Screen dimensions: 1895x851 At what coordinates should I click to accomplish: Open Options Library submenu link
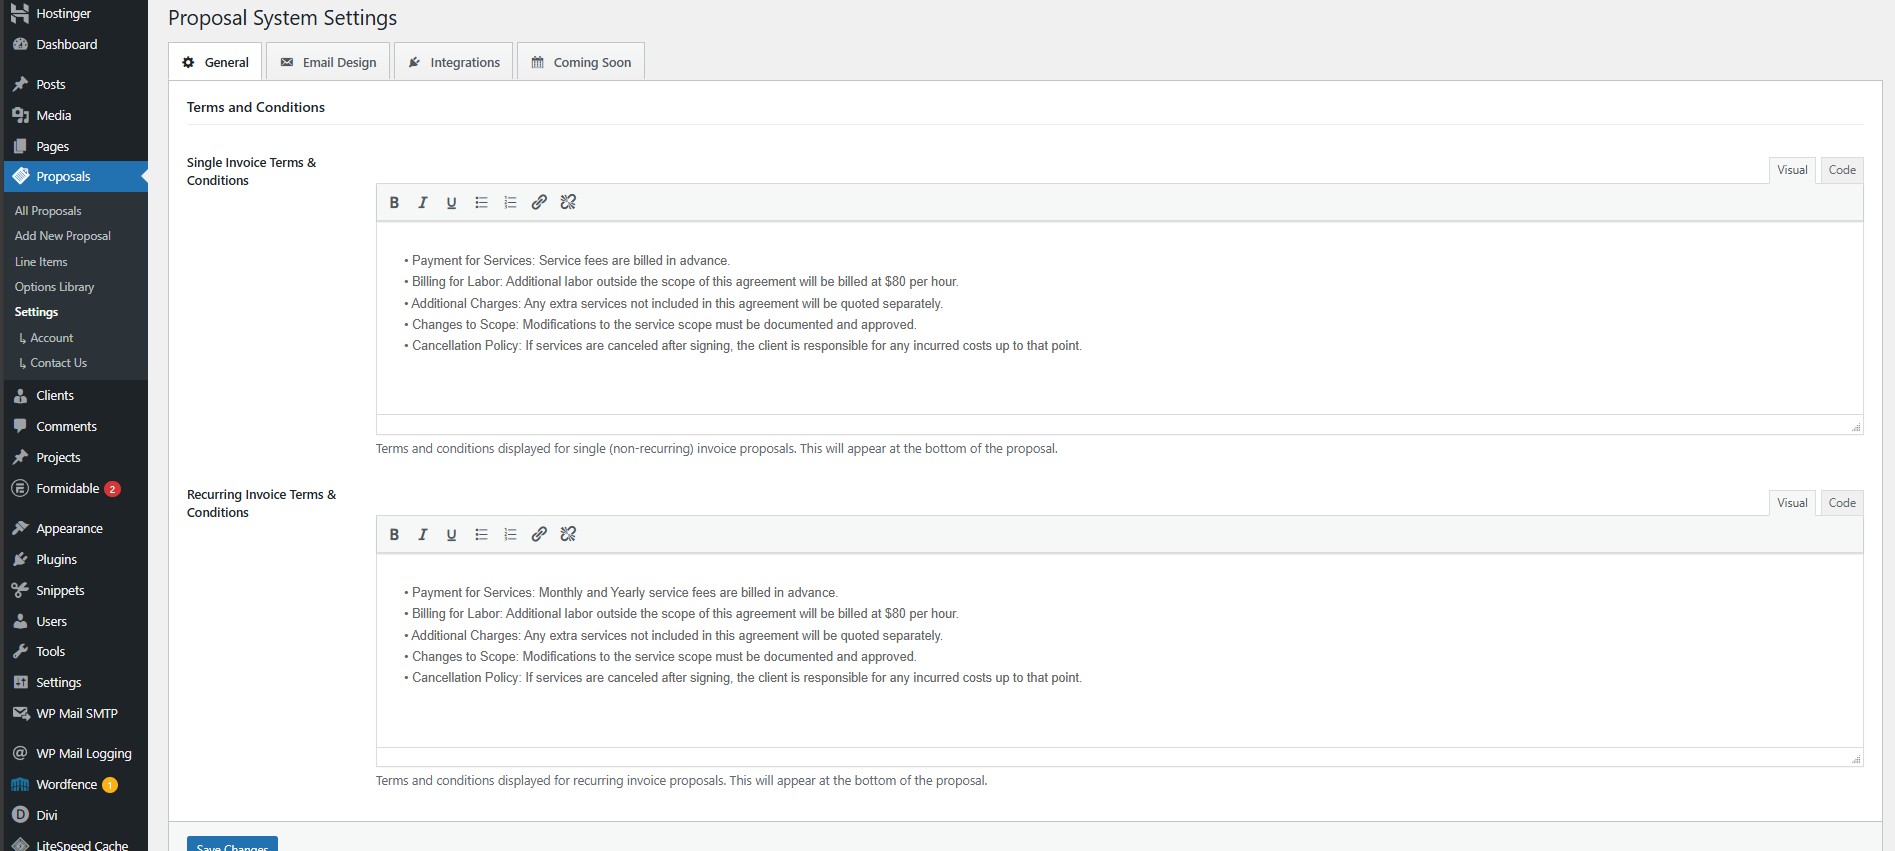point(54,287)
